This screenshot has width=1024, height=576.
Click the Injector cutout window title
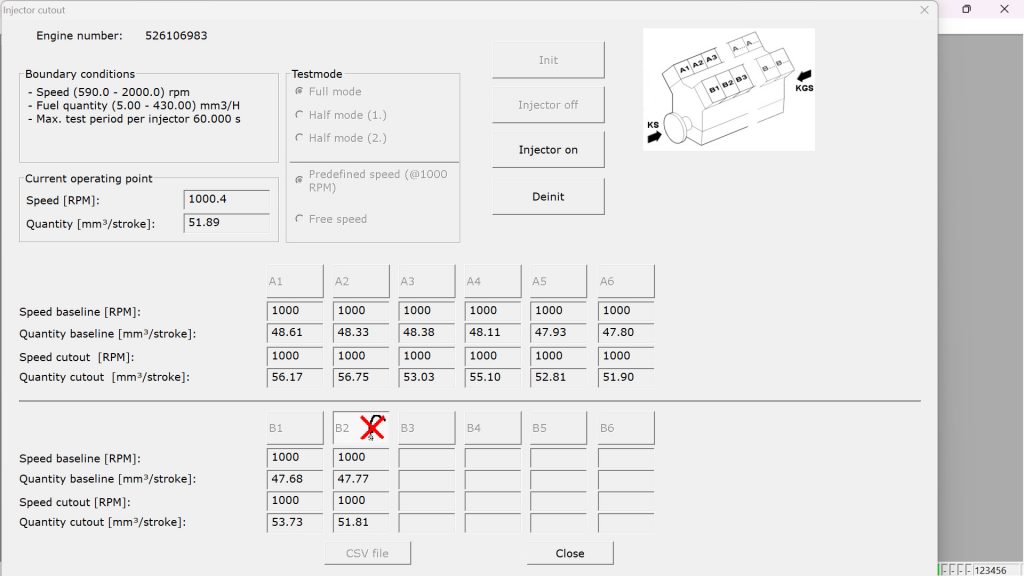pos(34,10)
